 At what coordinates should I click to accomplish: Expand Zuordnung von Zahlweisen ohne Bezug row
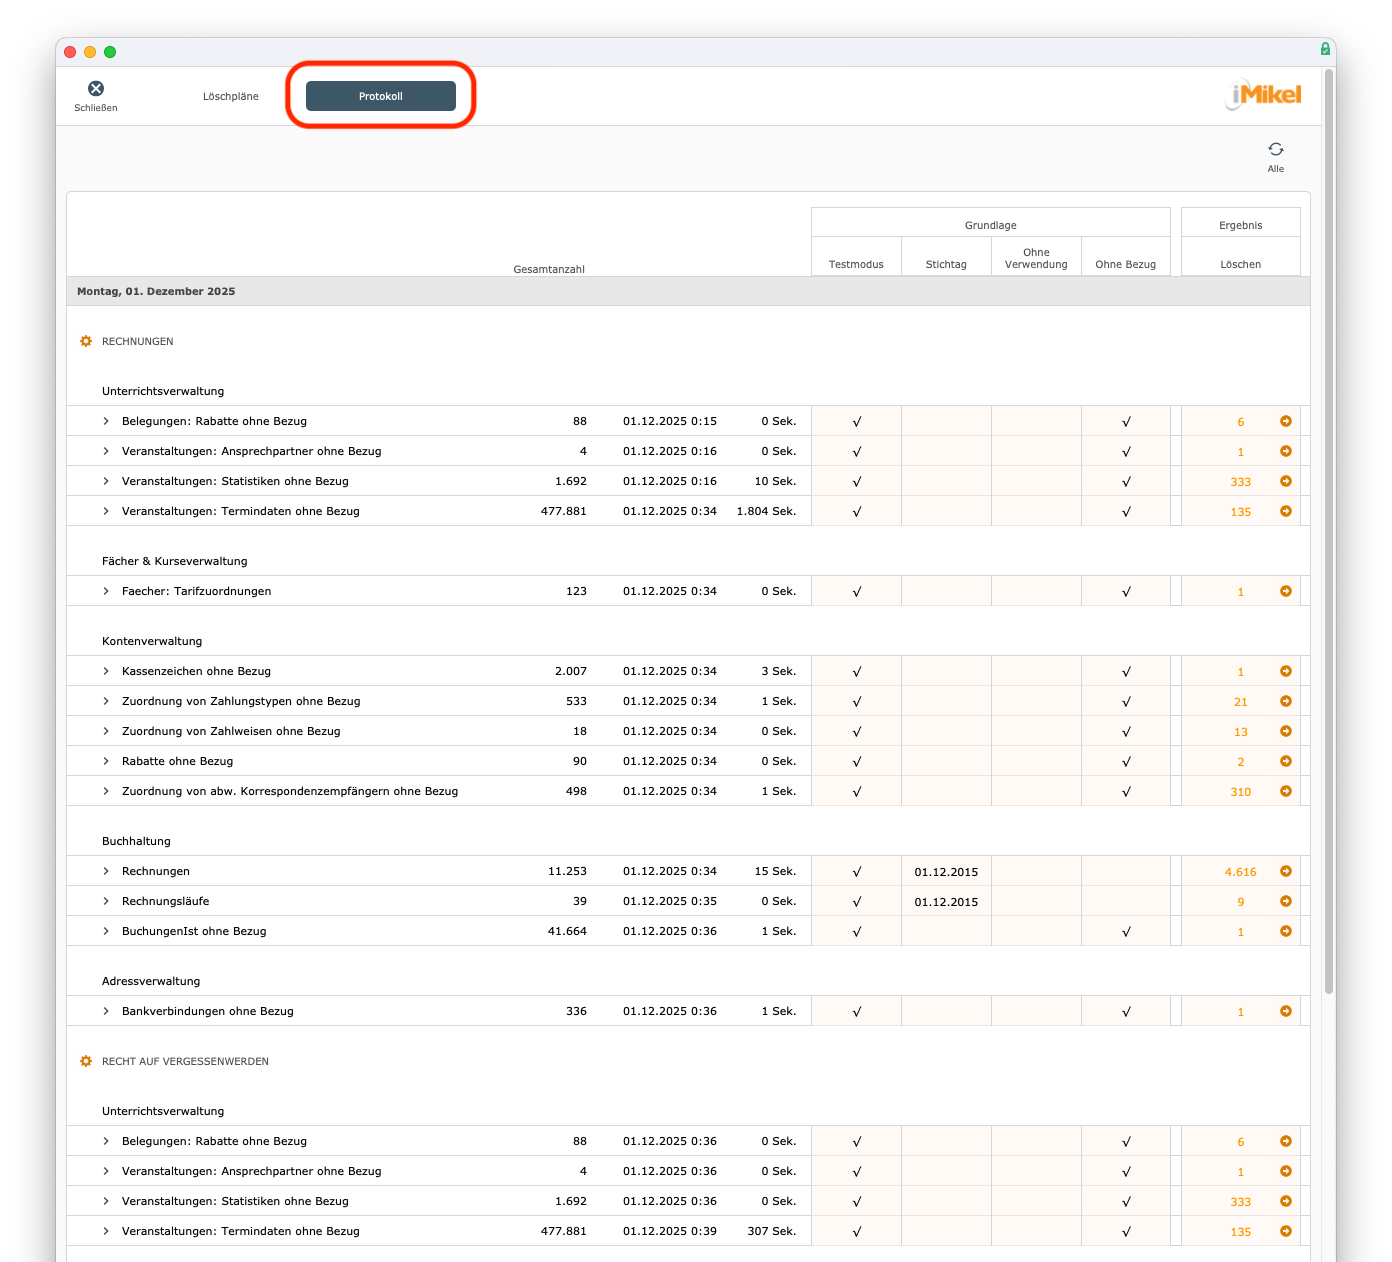106,732
